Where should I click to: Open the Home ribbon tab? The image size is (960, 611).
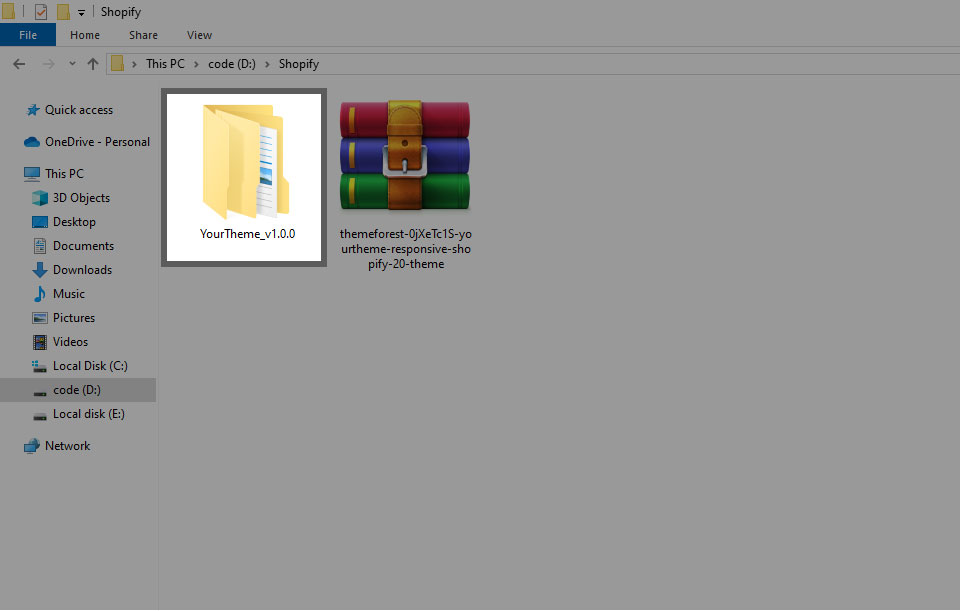84,35
